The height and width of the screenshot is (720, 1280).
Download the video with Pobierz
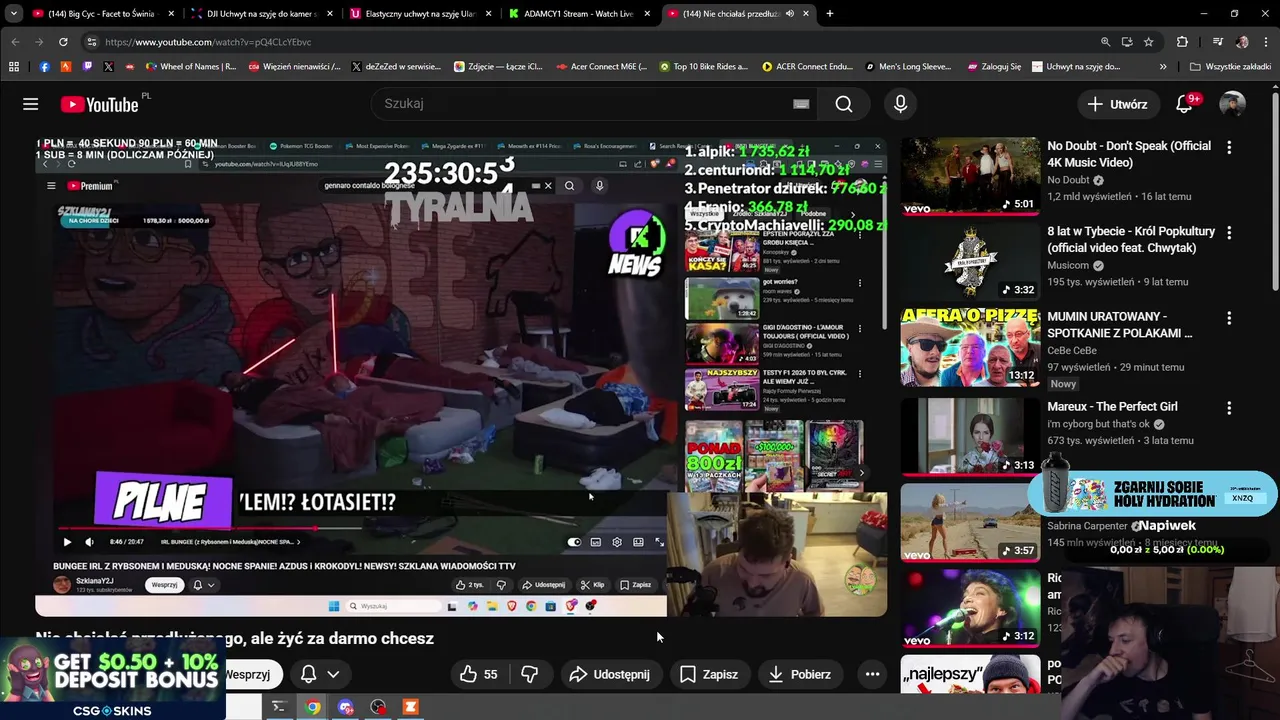799,674
